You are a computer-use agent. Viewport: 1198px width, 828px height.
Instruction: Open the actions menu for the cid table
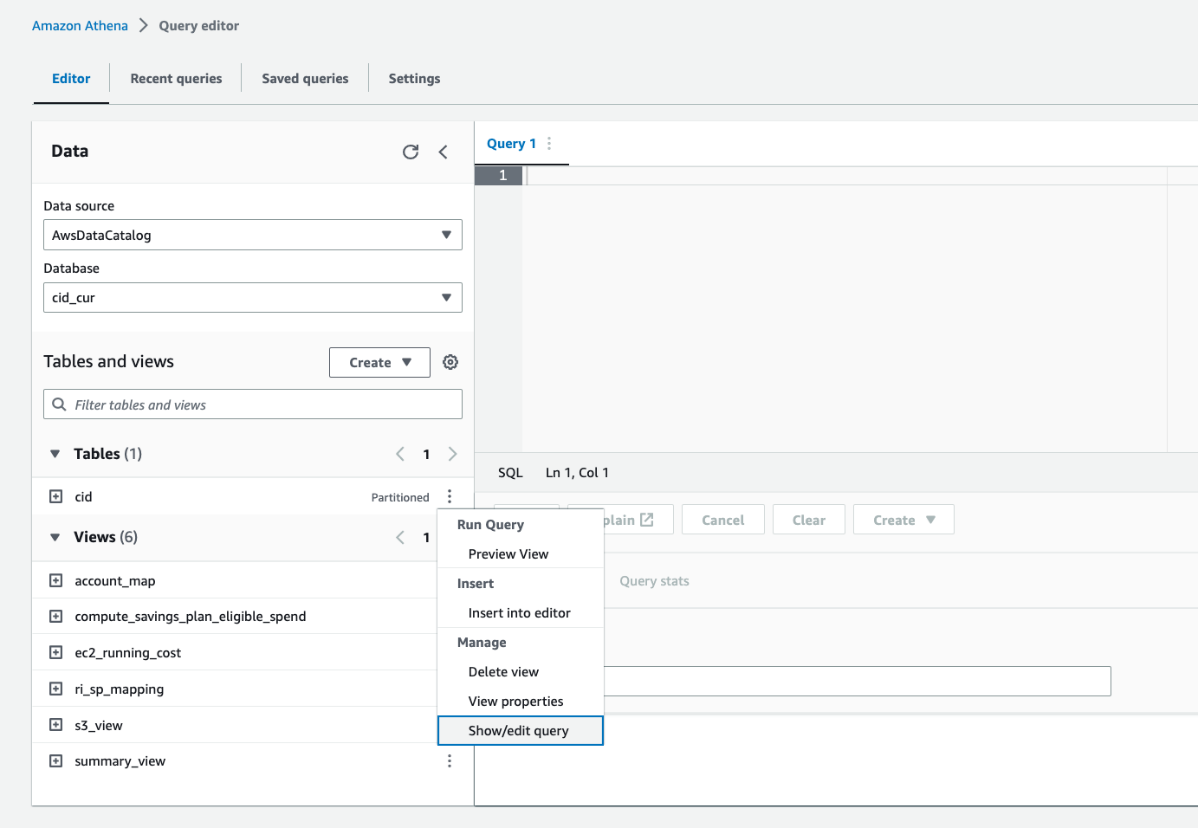449,496
